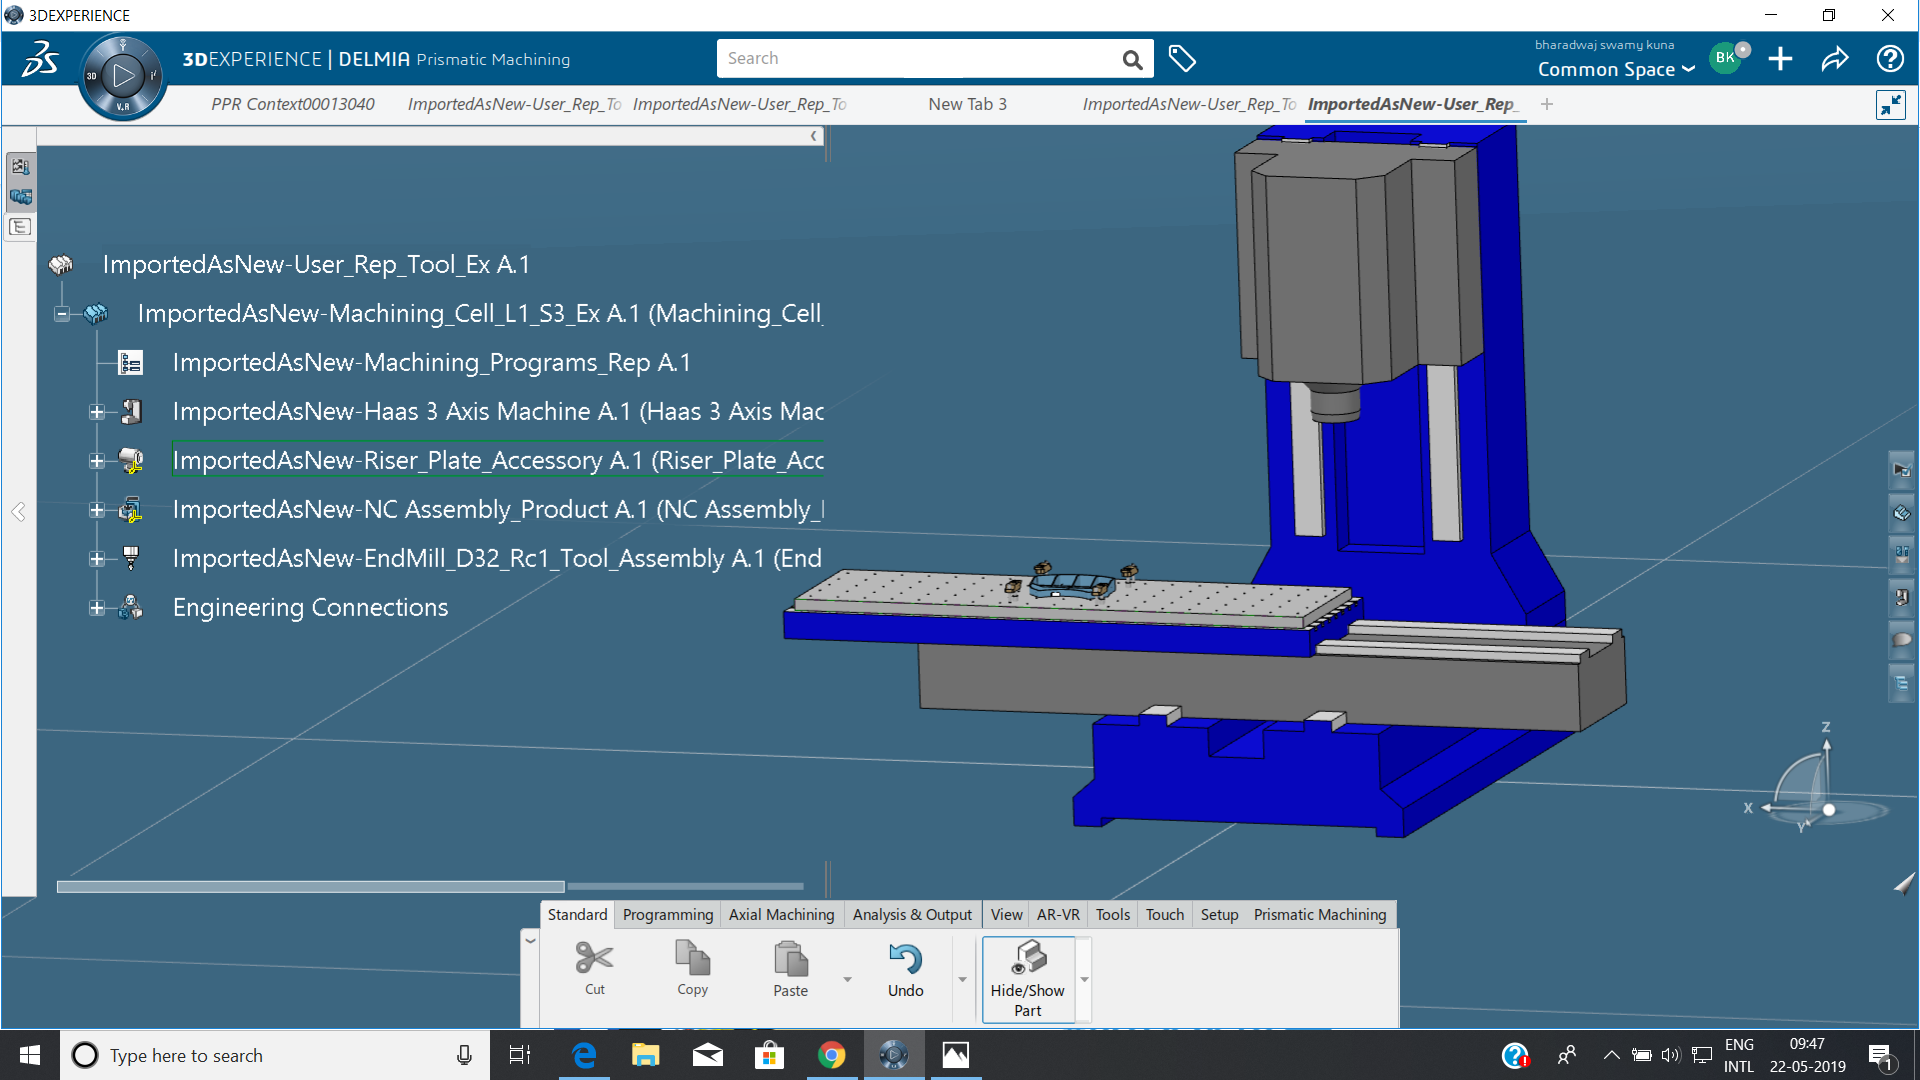Open the Common Space dropdown
Screen dimensions: 1920x1080
pyautogui.click(x=1616, y=69)
